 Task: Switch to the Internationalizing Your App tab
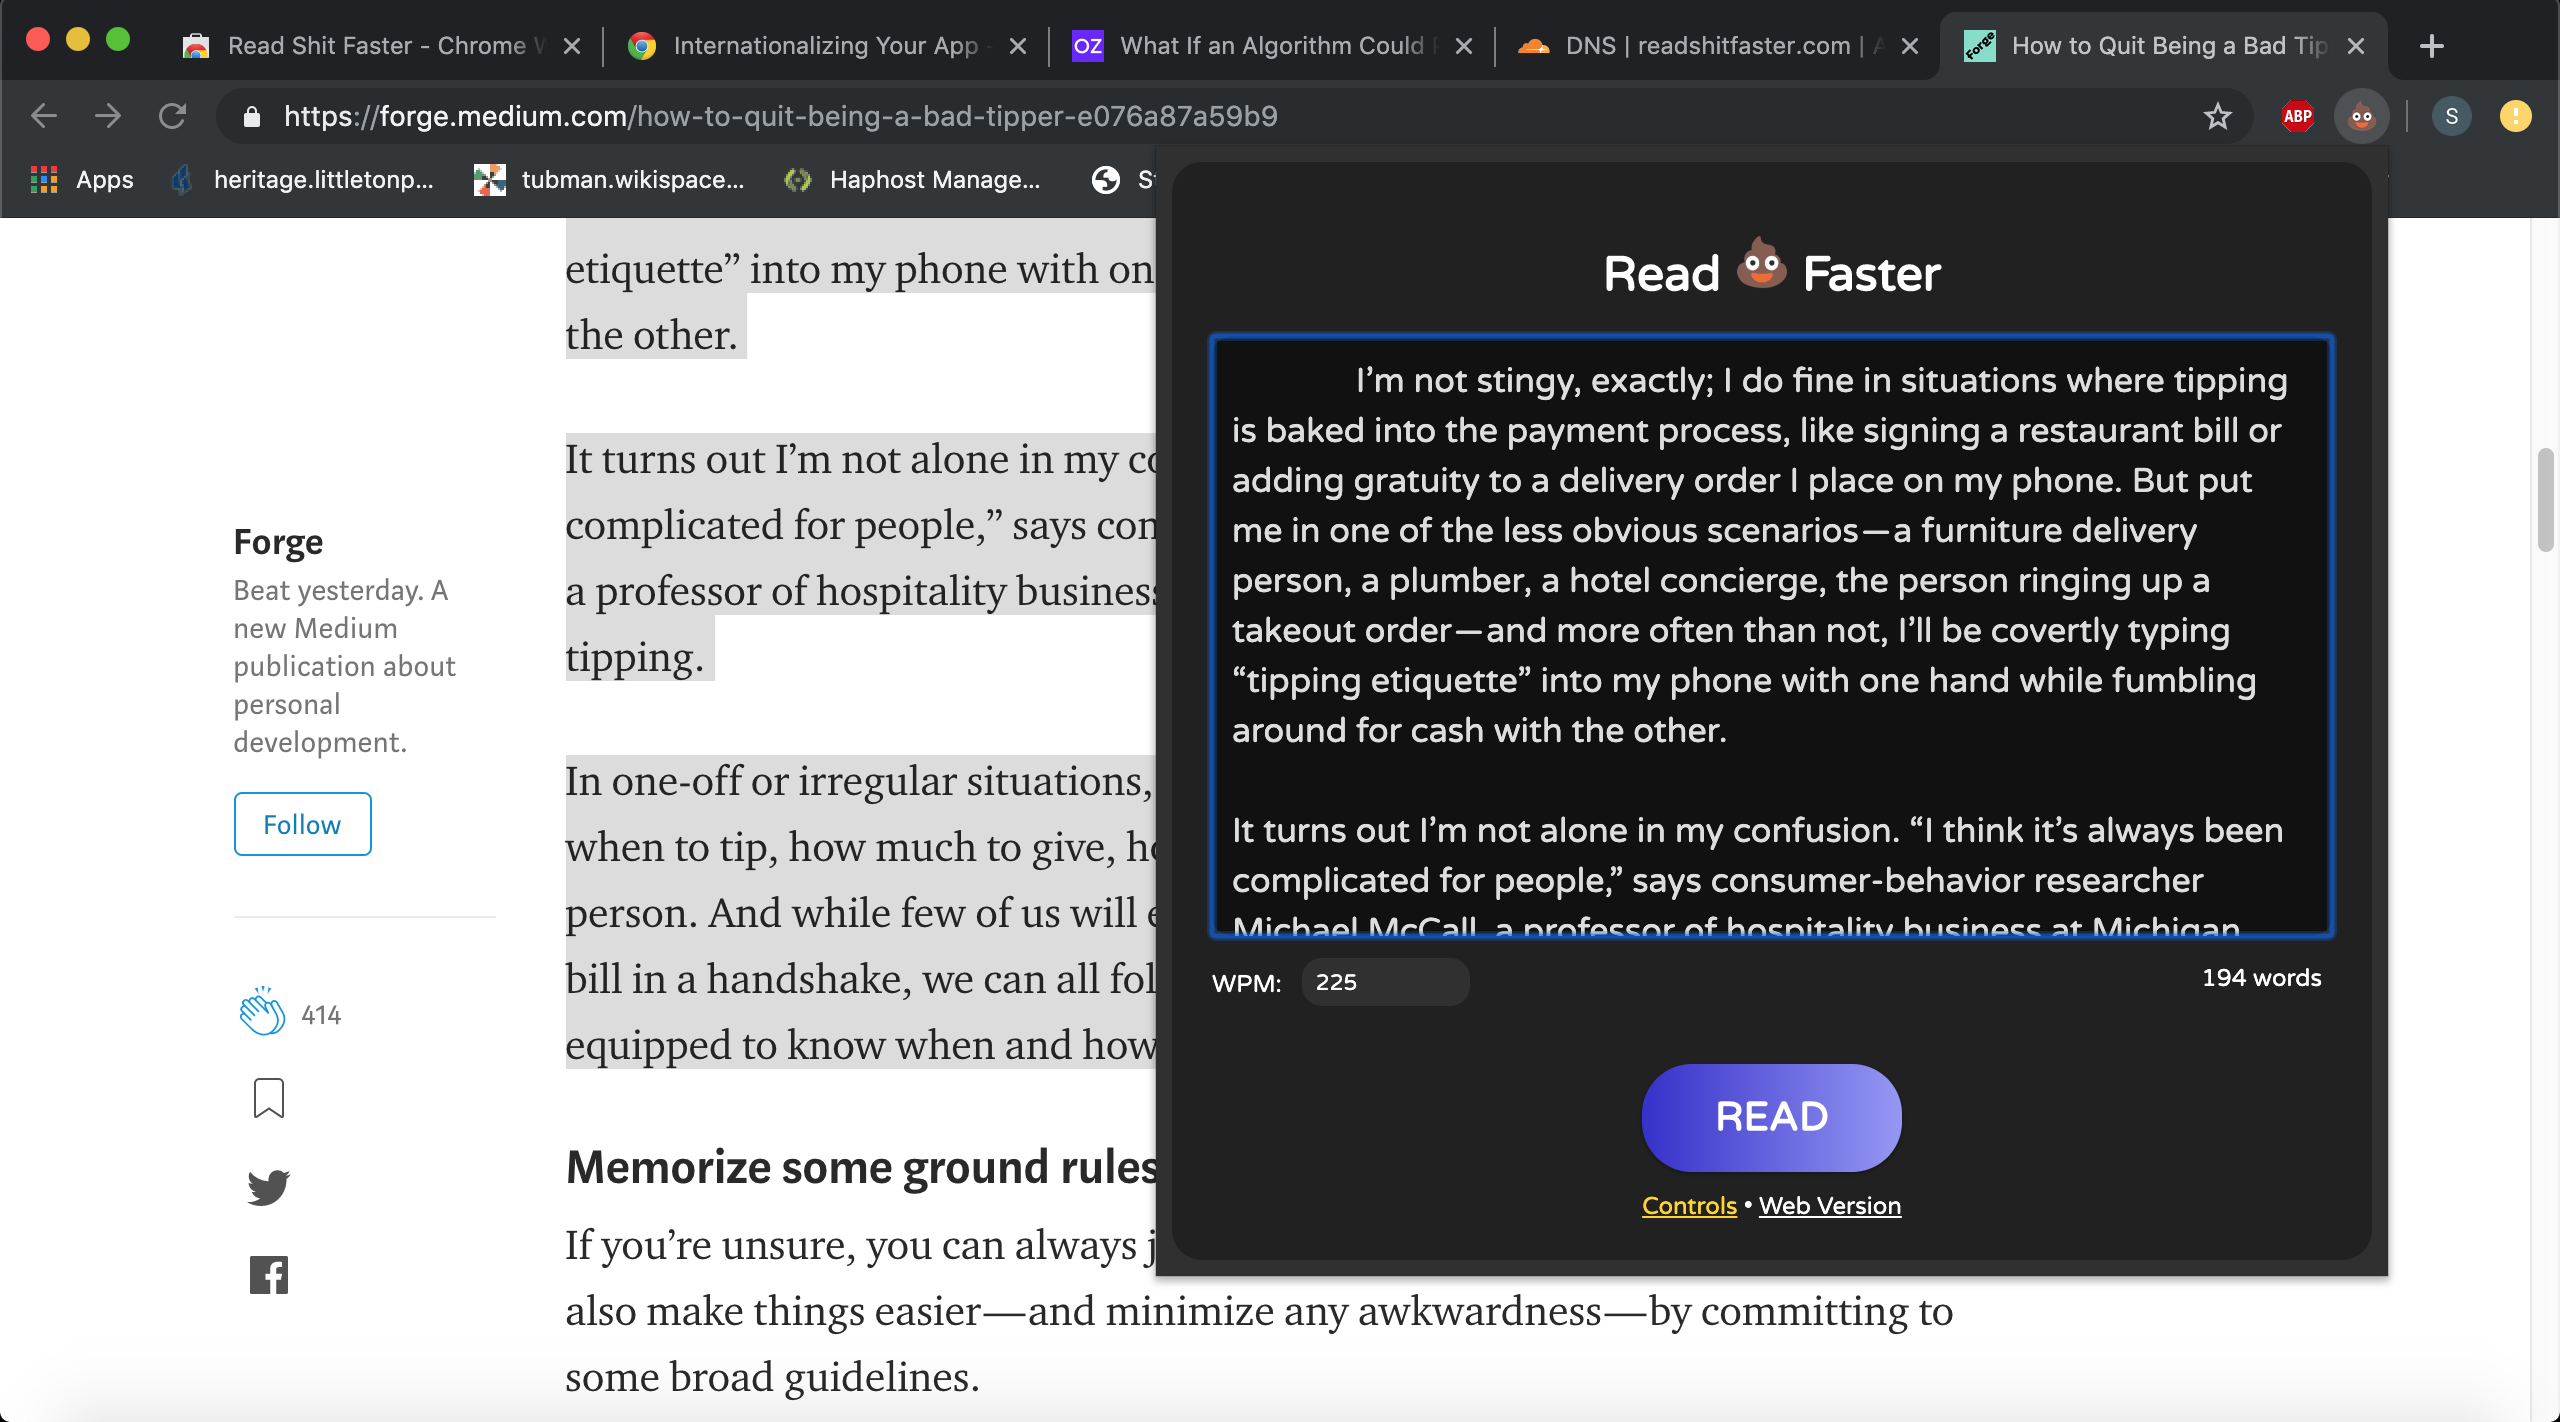(822, 45)
